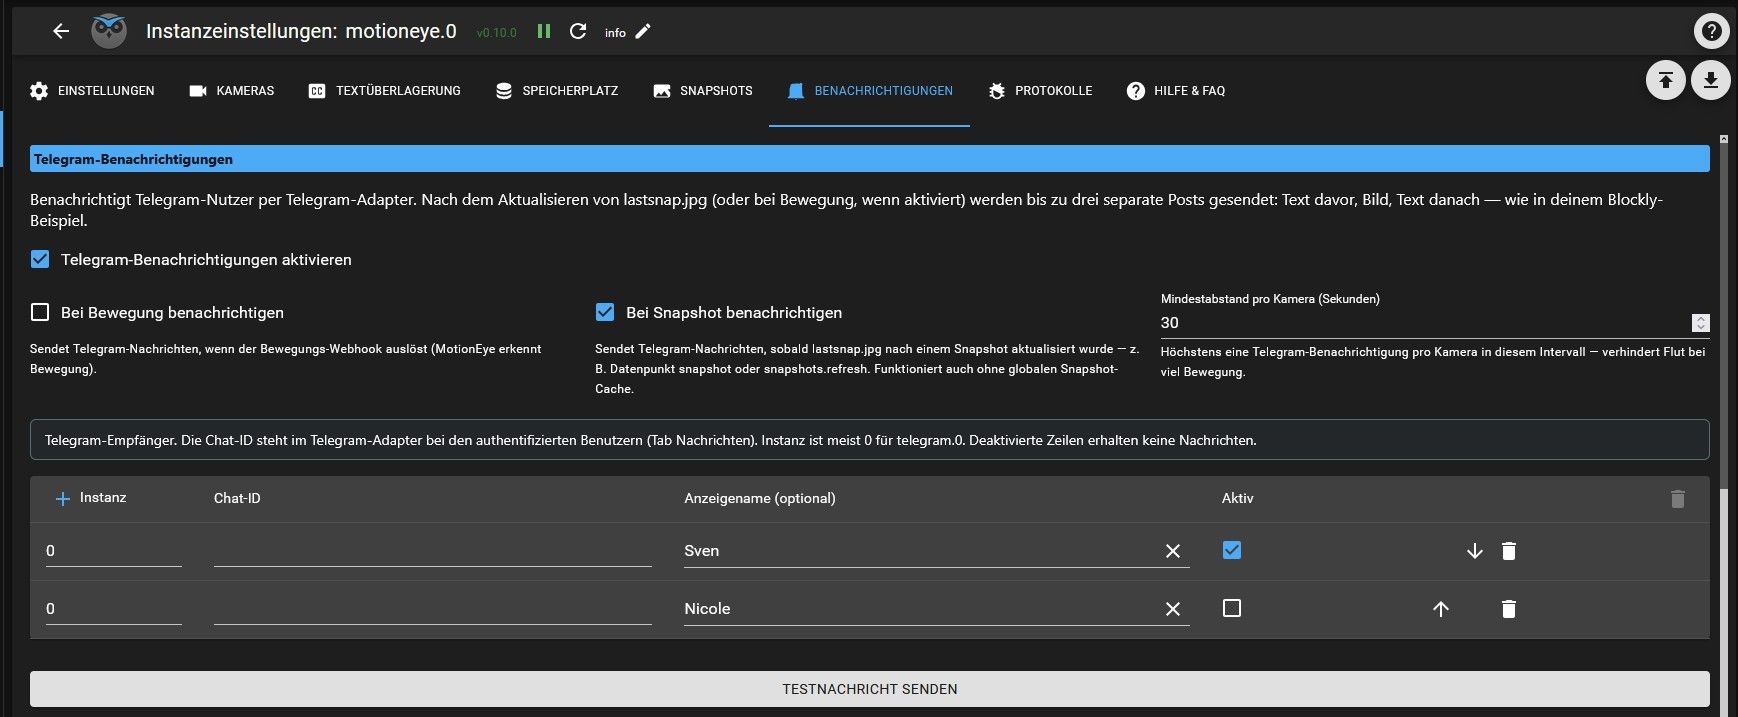Download configuration with download arrow icon
1738x717 pixels.
coord(1711,80)
